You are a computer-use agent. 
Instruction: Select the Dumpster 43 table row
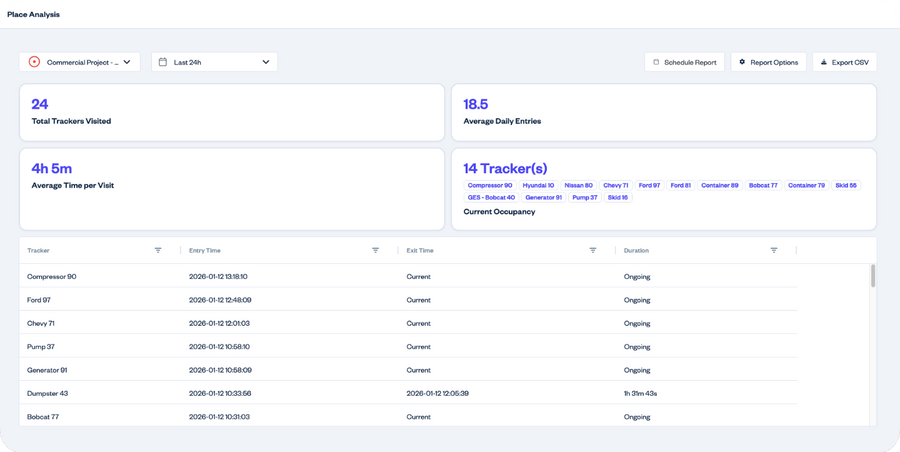400,393
